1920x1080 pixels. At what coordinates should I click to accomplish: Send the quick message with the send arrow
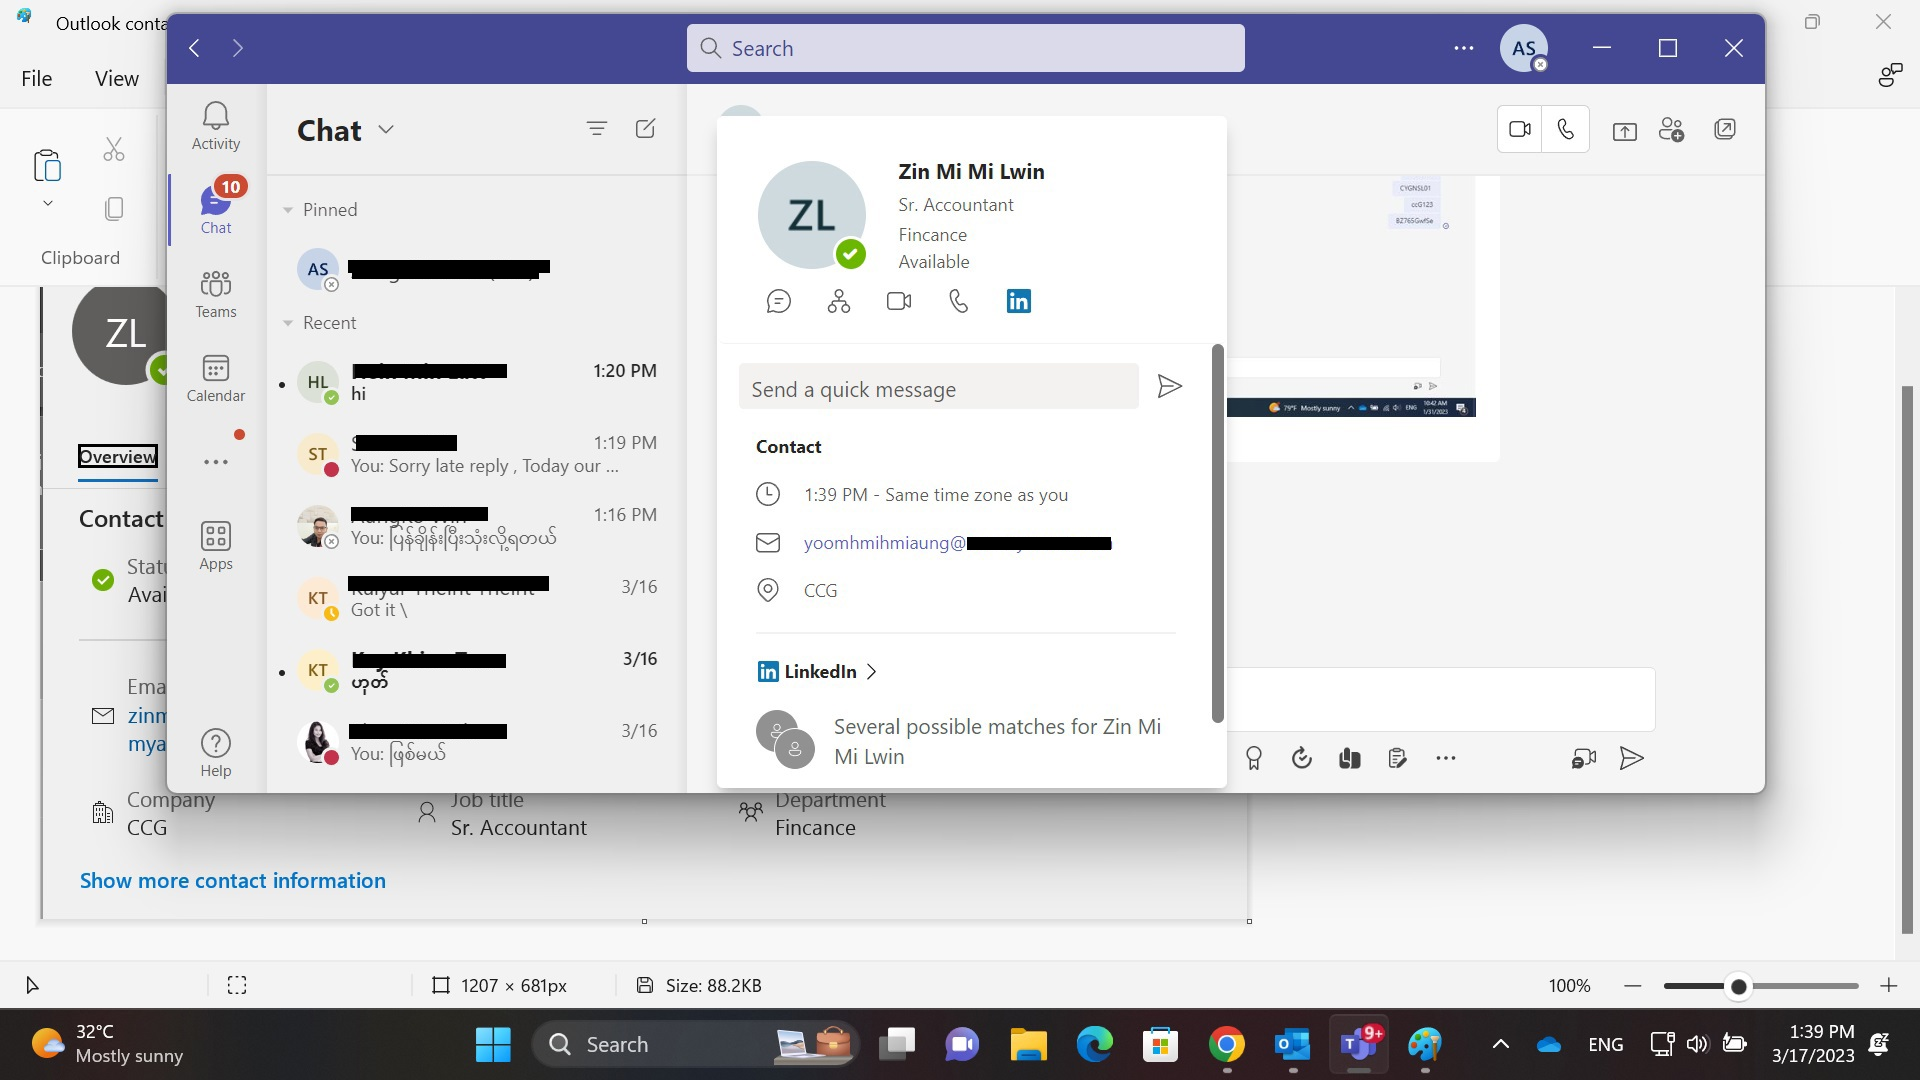point(1169,387)
